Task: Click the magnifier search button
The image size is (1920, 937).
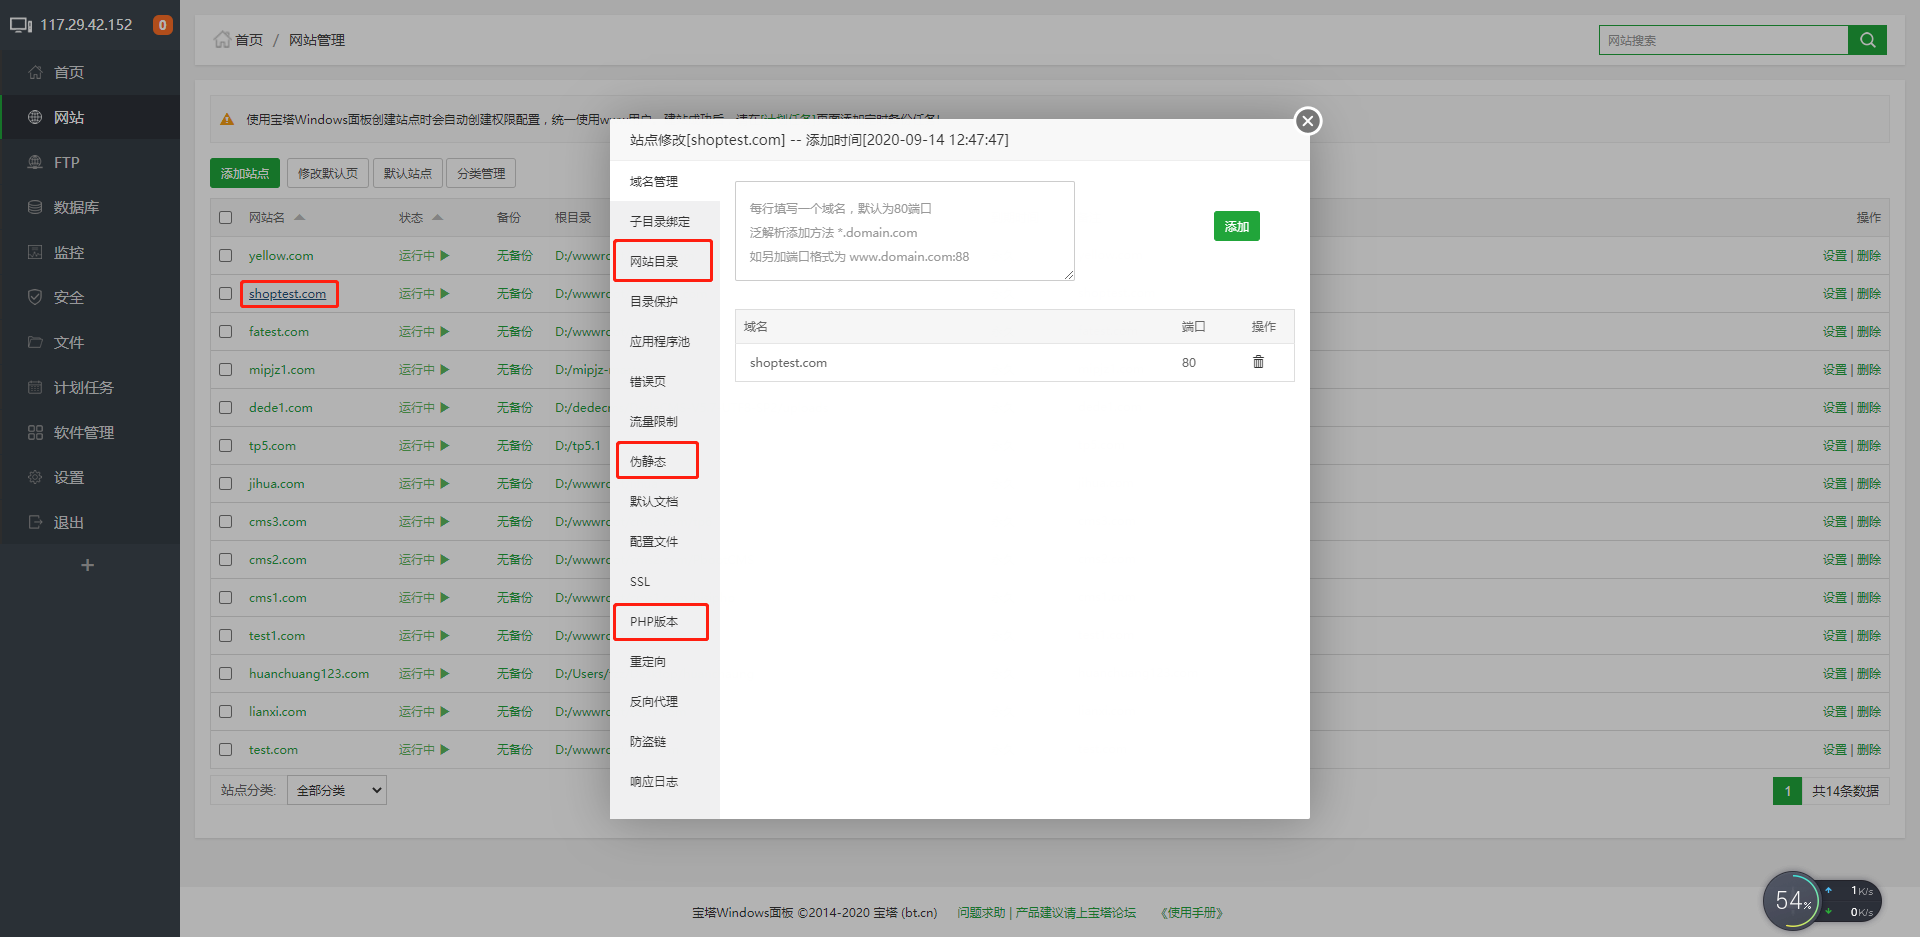Action: [1867, 40]
